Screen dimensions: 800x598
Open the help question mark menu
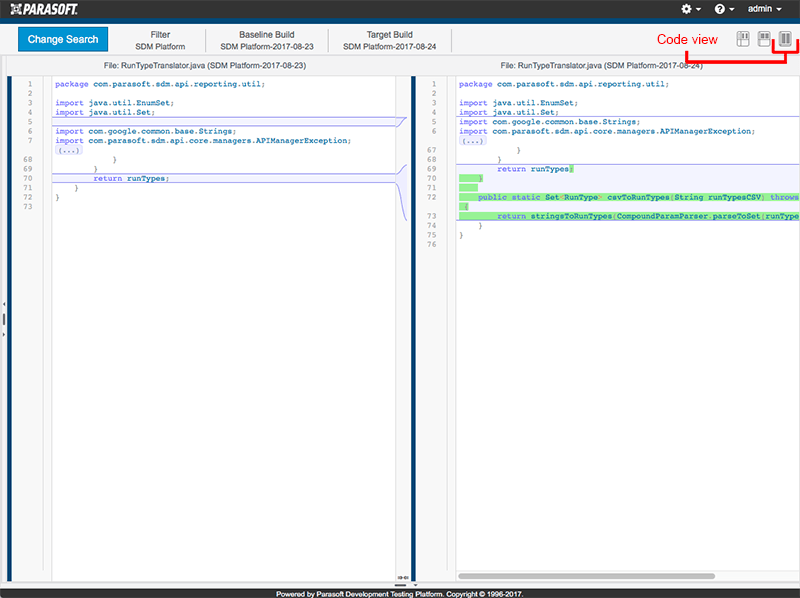pyautogui.click(x=724, y=9)
